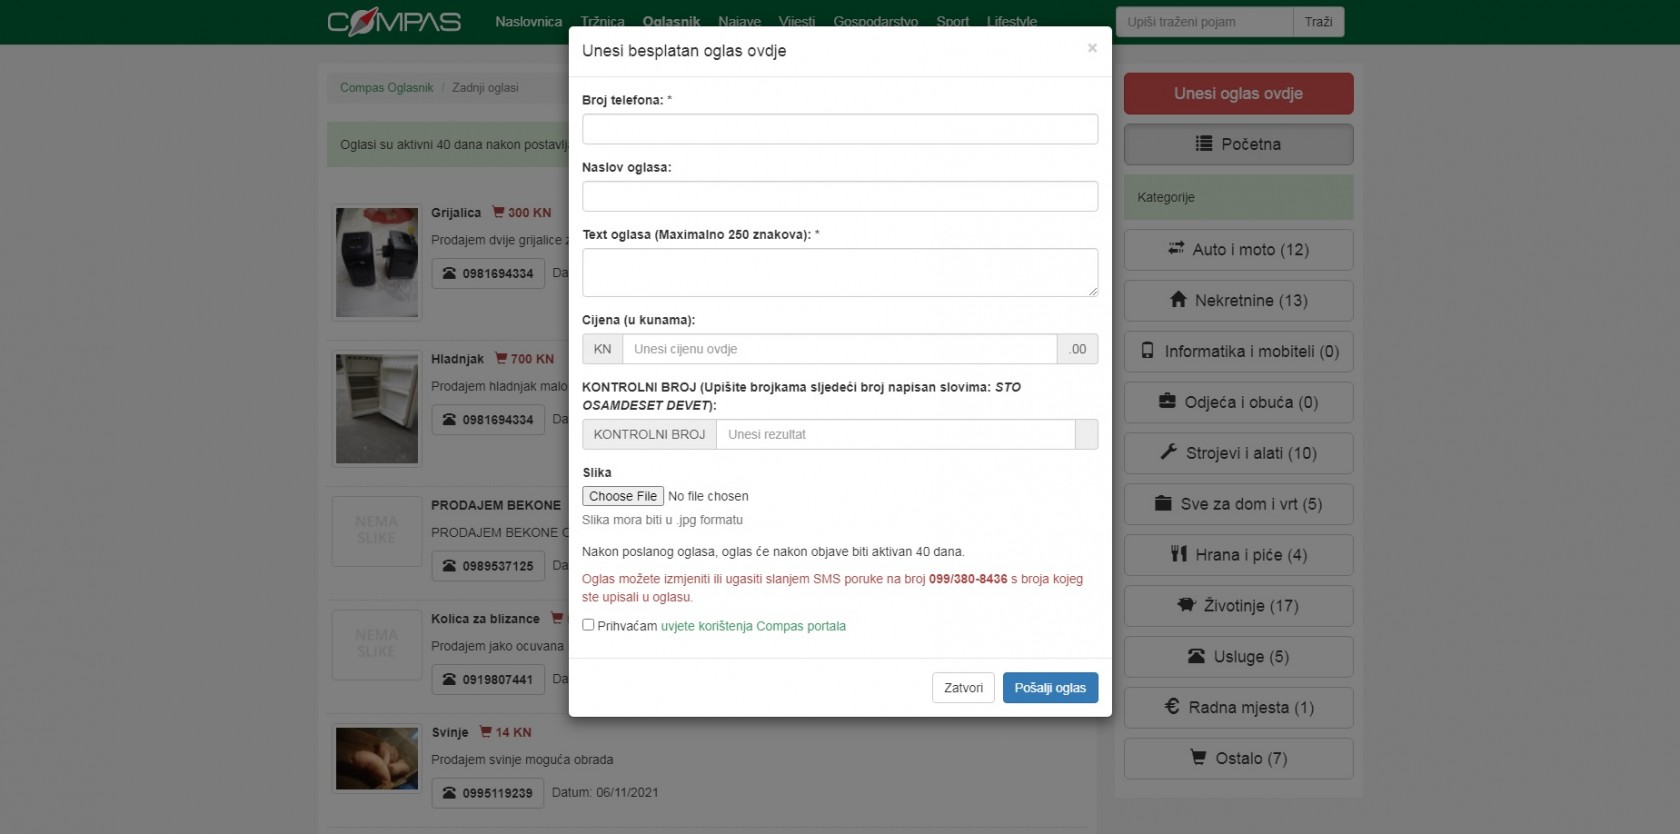Image resolution: width=1680 pixels, height=834 pixels.
Task: Click the euro icon for Radna mjesta
Action: pos(1172,707)
